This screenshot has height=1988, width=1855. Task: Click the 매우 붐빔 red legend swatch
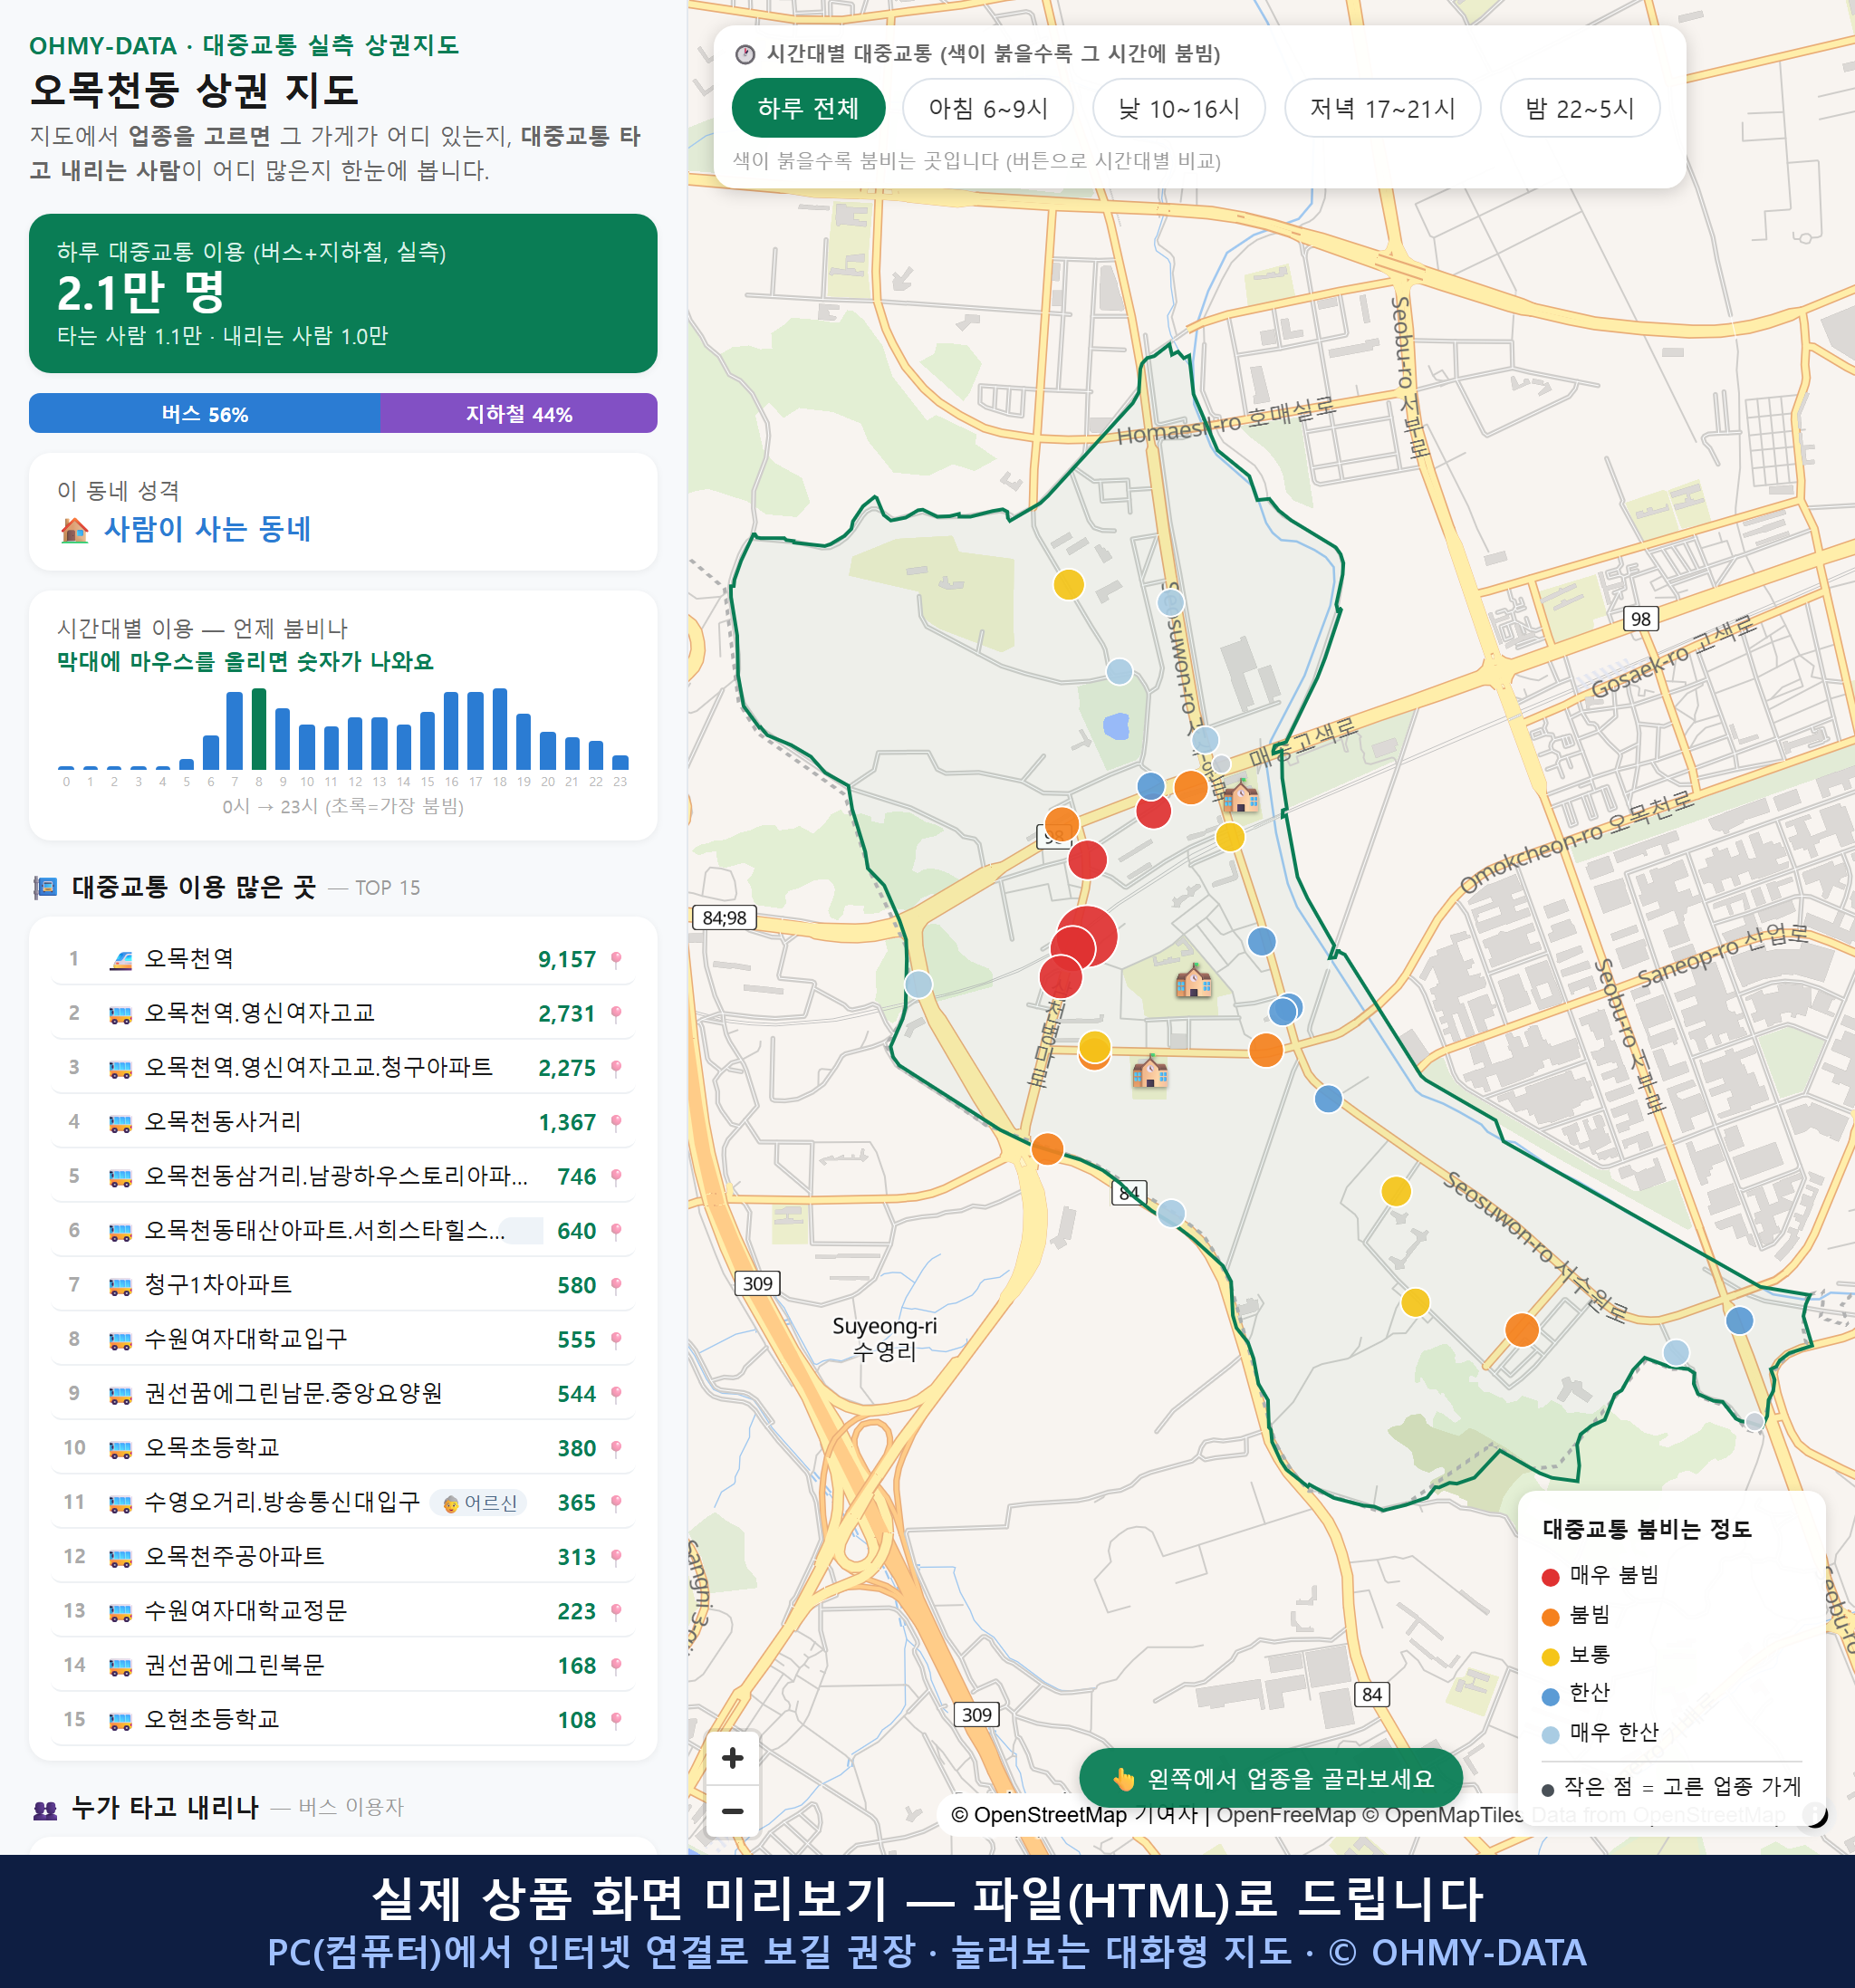(x=1551, y=1577)
